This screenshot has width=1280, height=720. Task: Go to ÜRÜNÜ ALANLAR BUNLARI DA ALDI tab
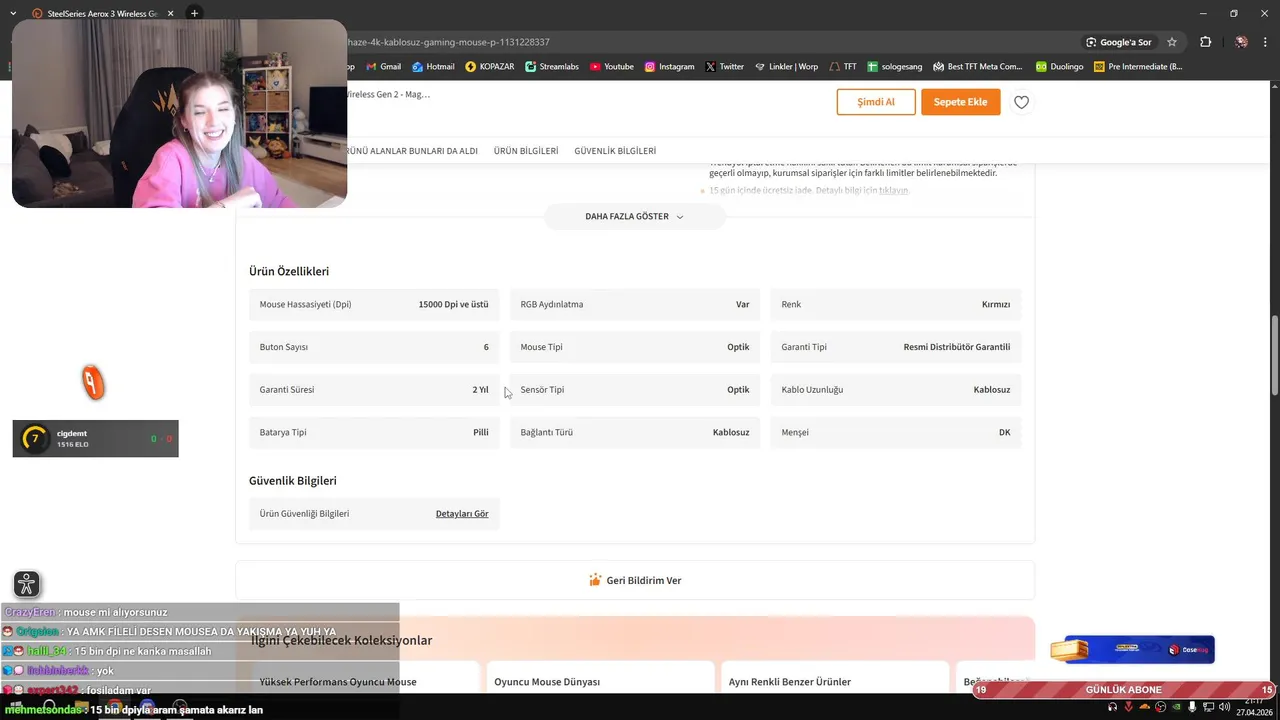click(x=412, y=151)
